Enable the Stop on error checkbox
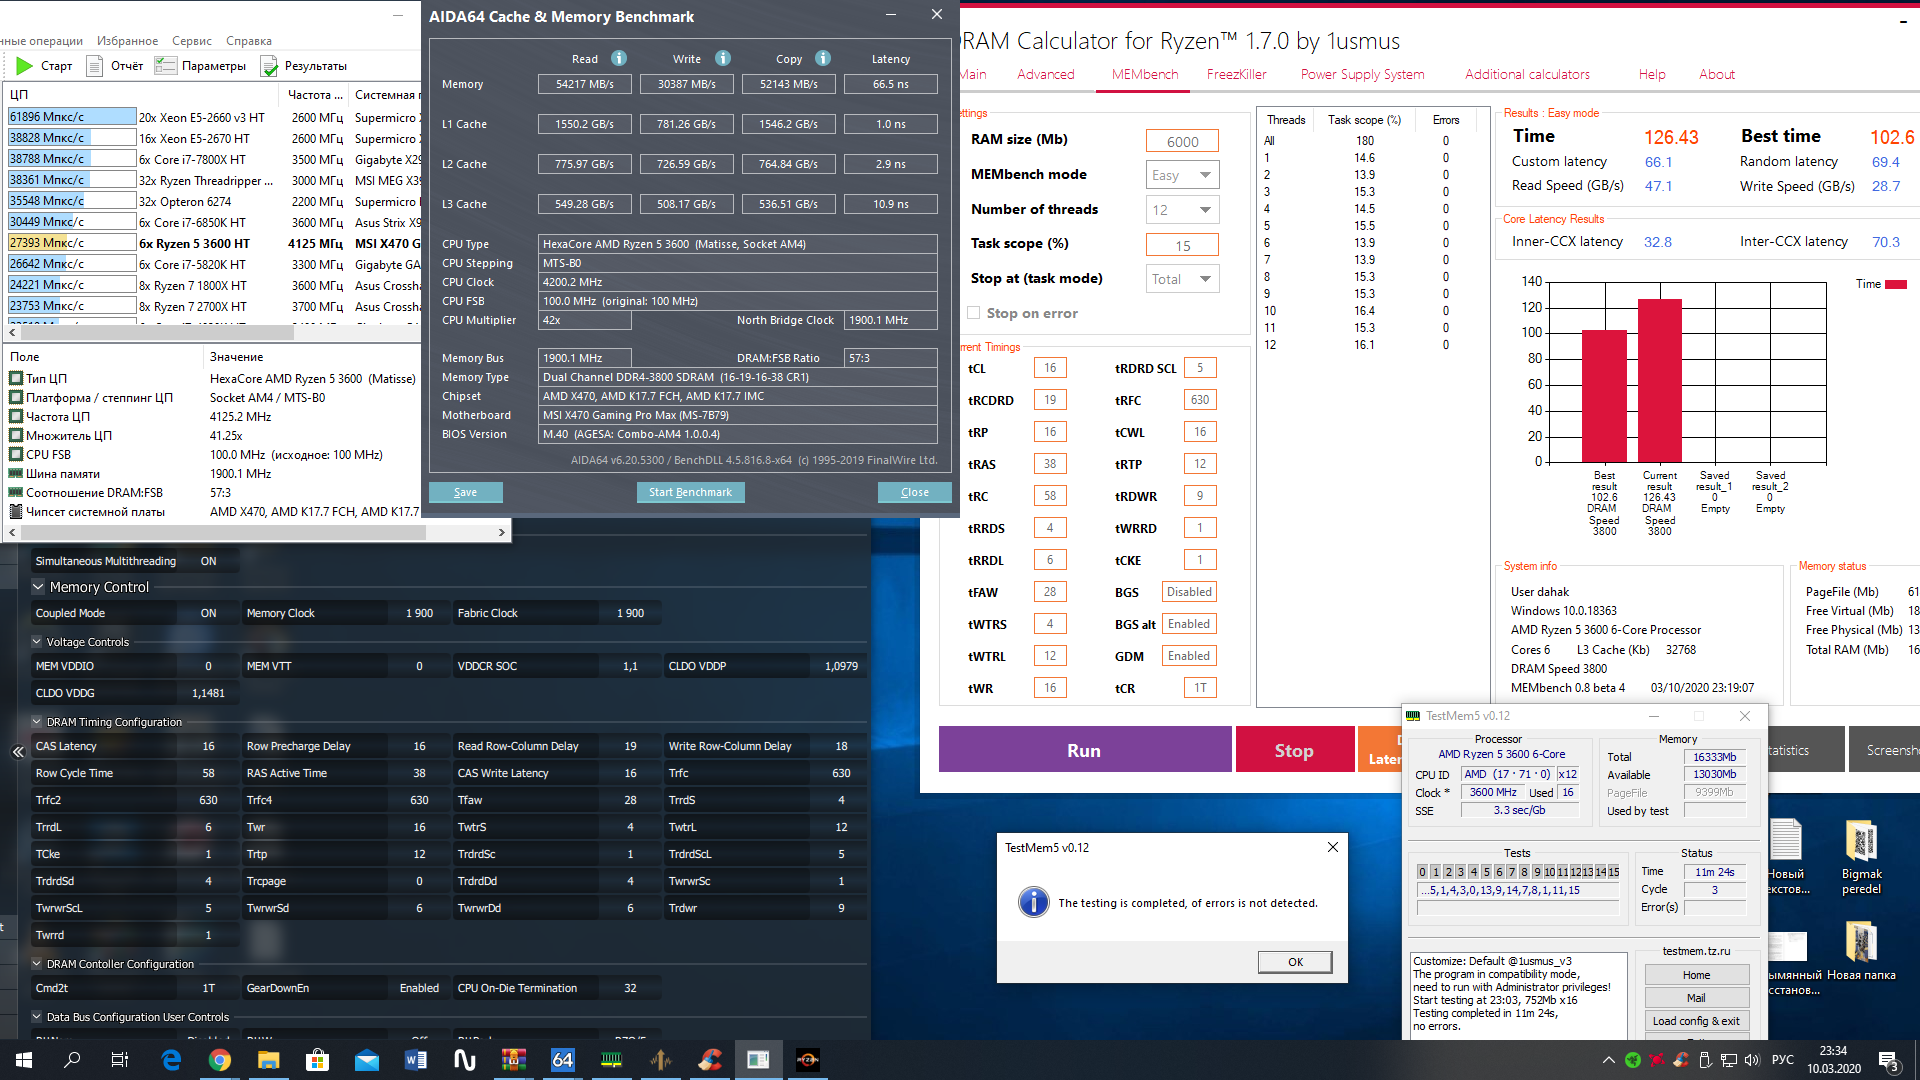Image resolution: width=1920 pixels, height=1080 pixels. pos(973,313)
